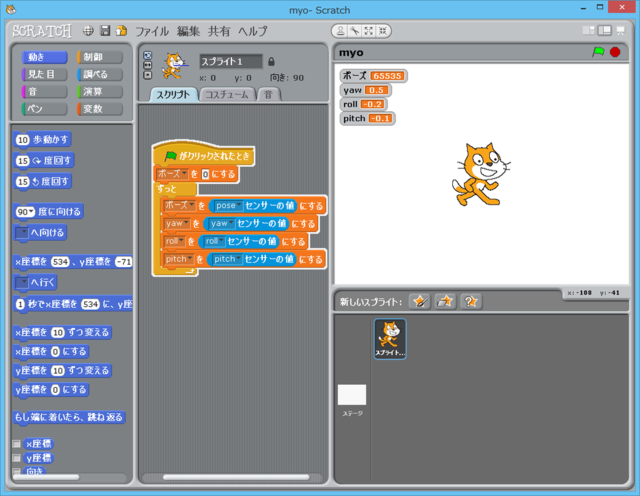Set rotation style to don't rotate
The image size is (640, 496).
148,75
